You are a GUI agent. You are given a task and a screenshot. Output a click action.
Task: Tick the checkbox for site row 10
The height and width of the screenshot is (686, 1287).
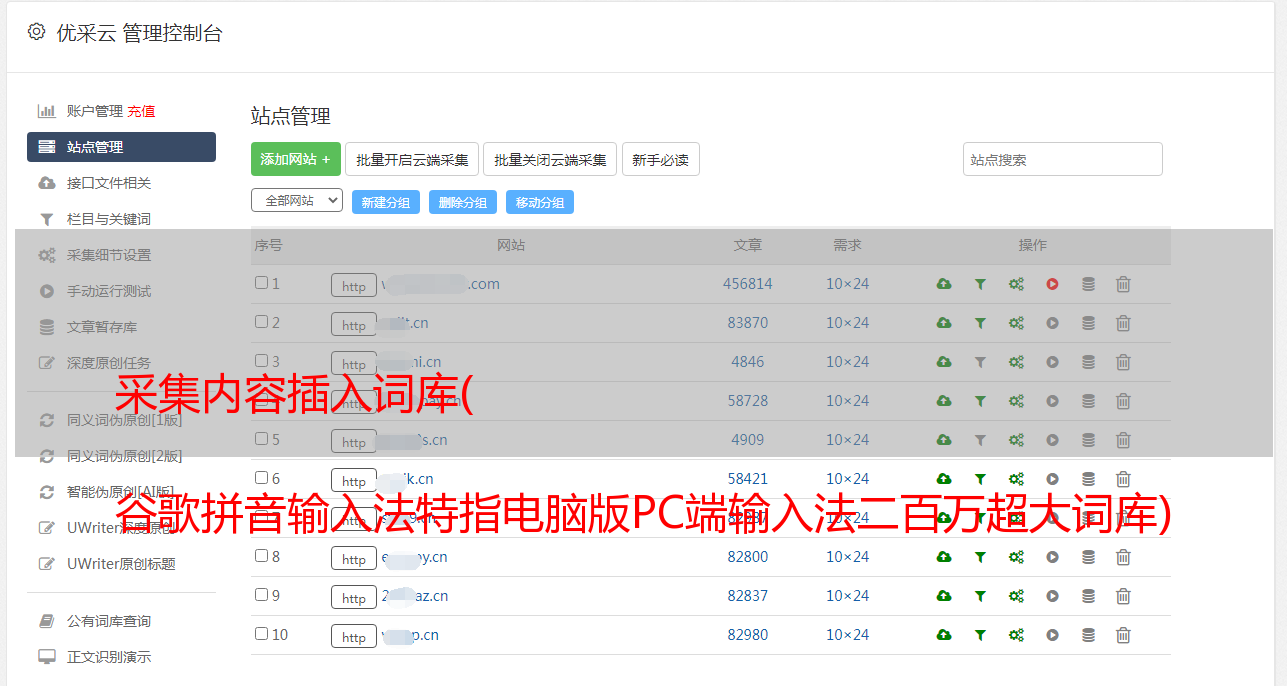click(x=261, y=634)
